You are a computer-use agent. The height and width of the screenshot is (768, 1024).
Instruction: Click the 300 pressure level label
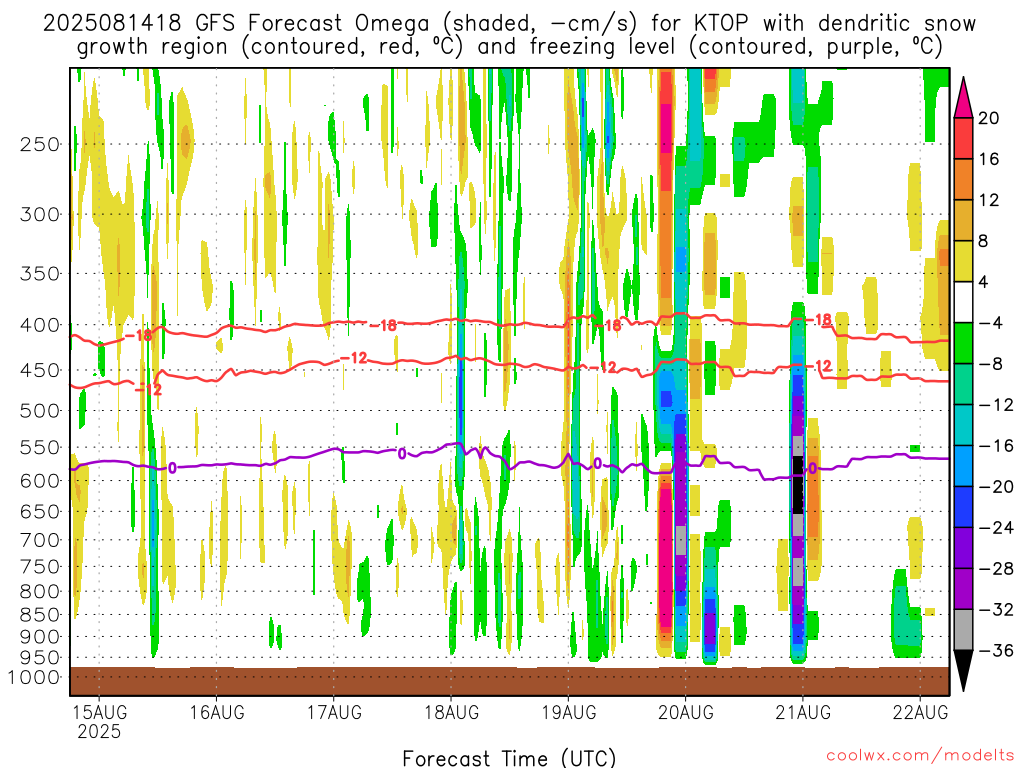(x=40, y=214)
